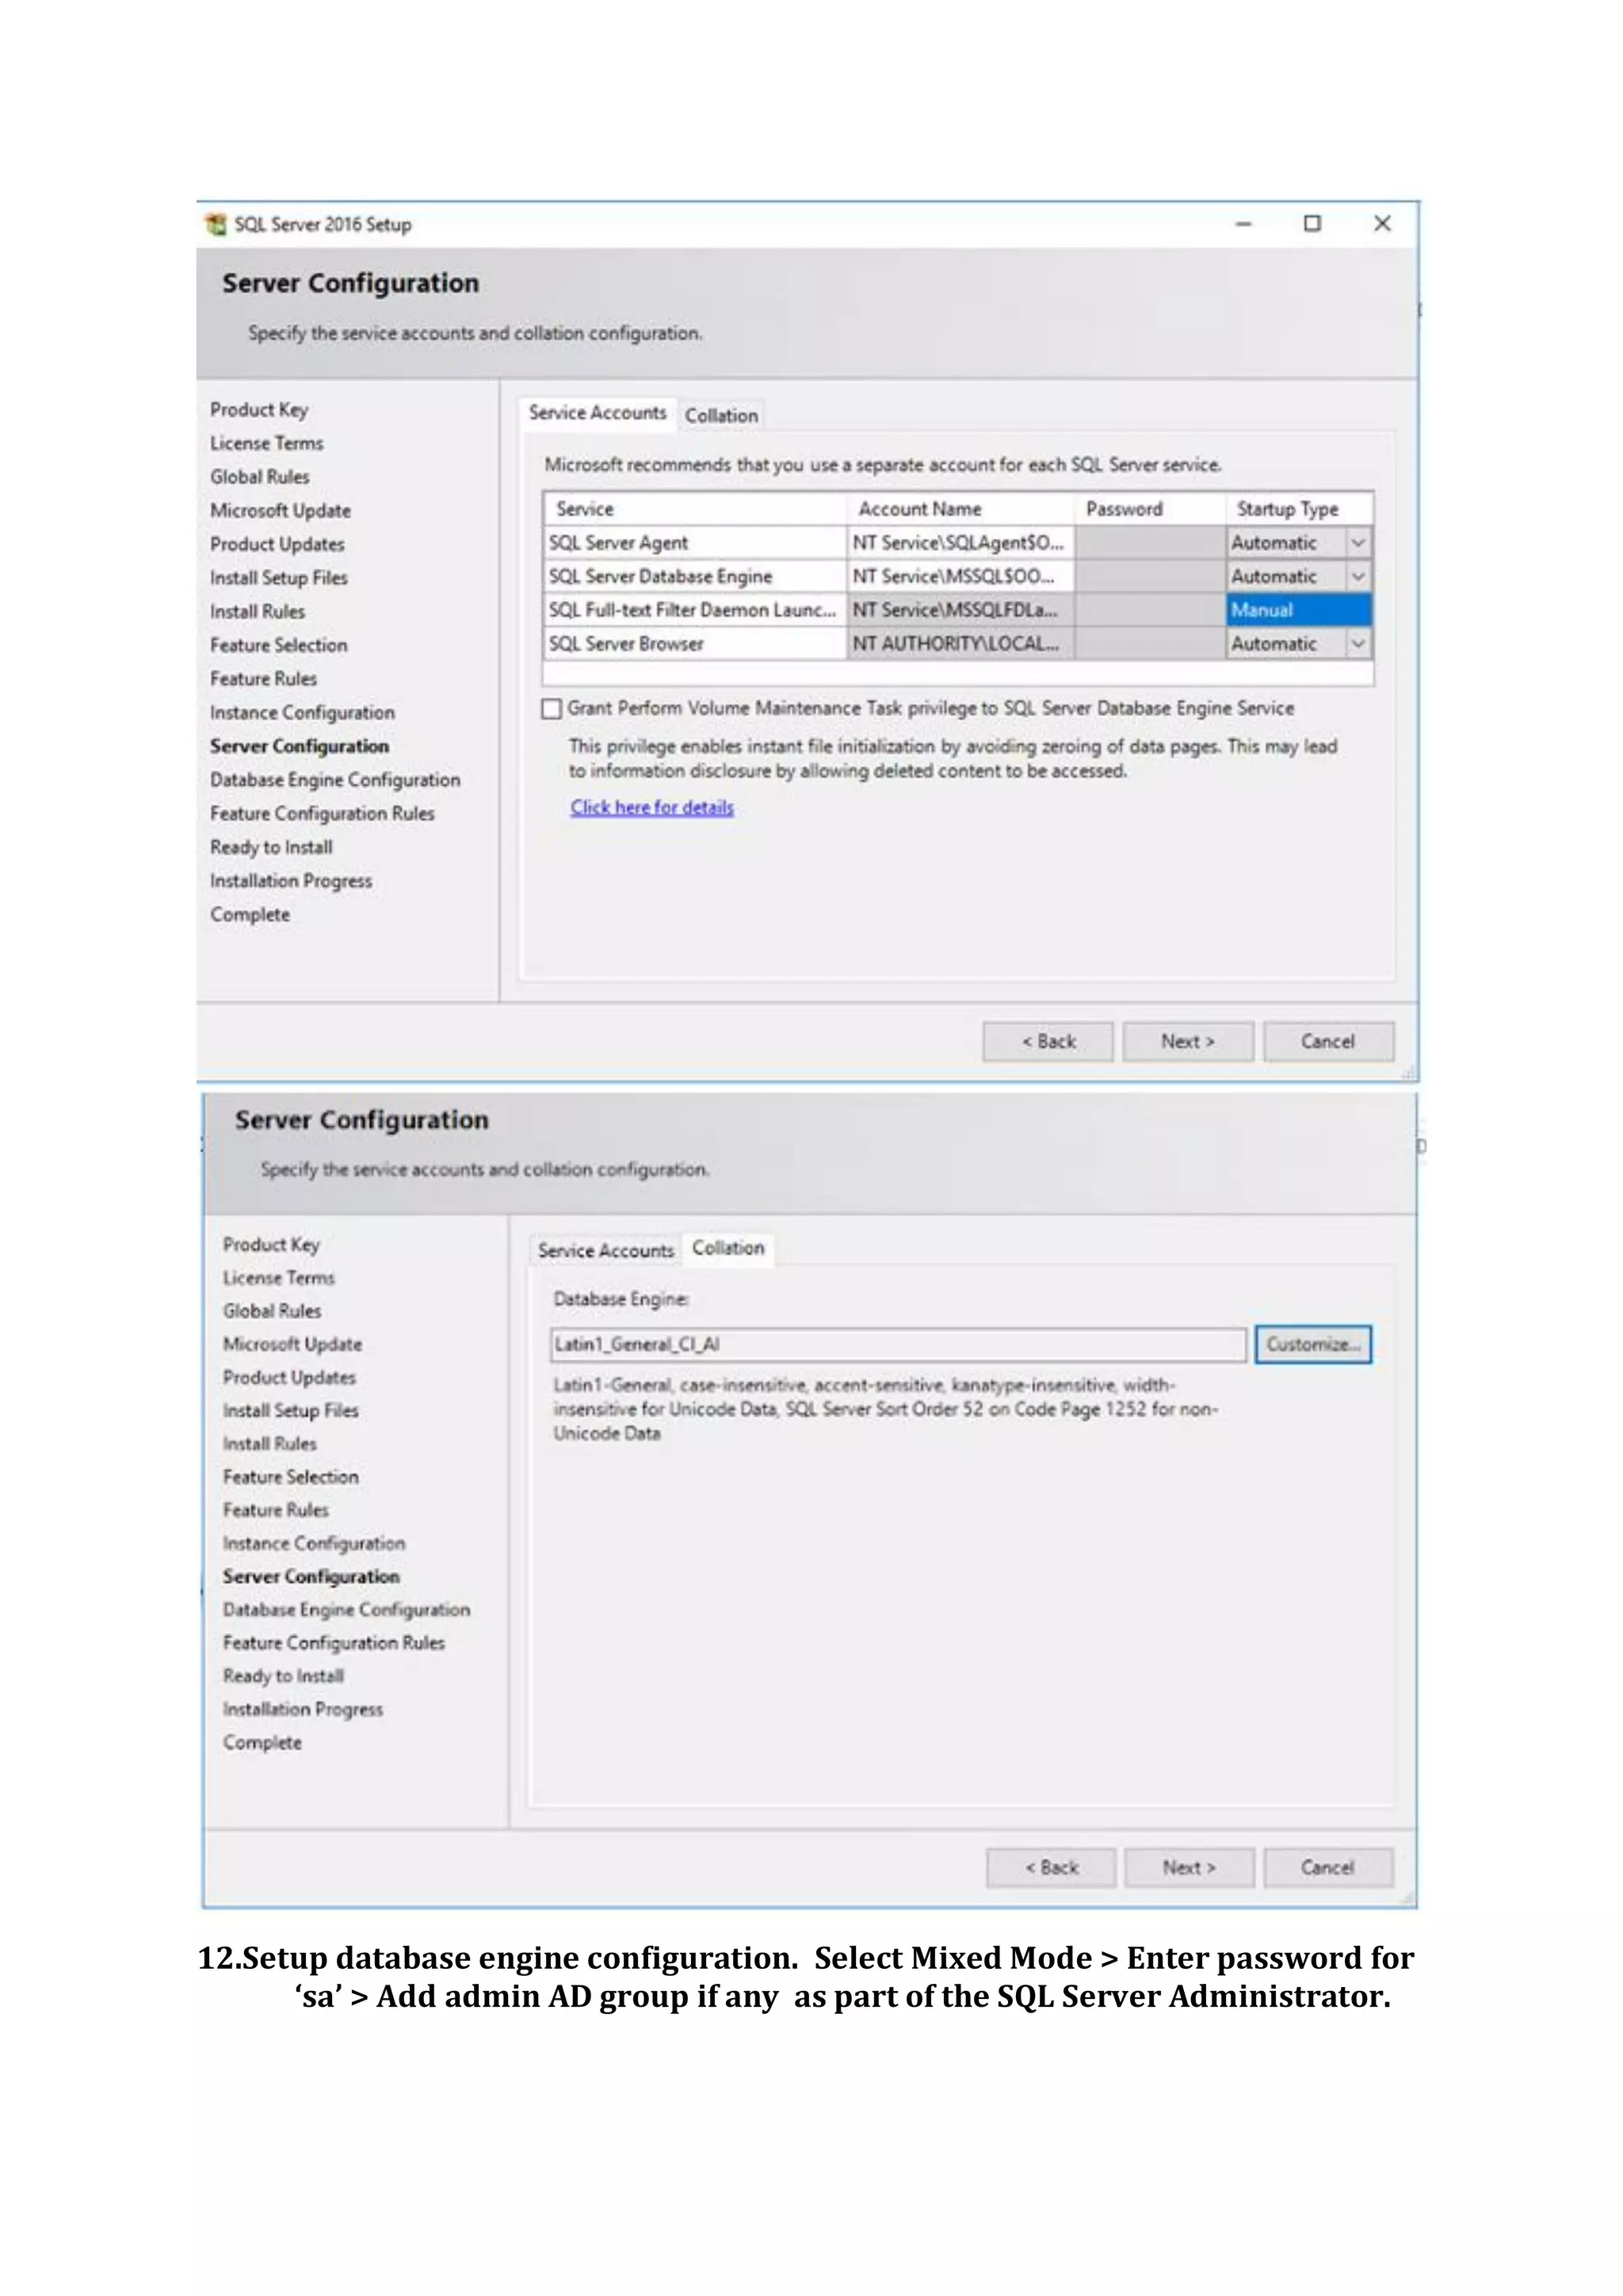1623x2296 pixels.
Task: Click Feature Configuration Rules step in lower sidebar
Action: (x=334, y=1643)
